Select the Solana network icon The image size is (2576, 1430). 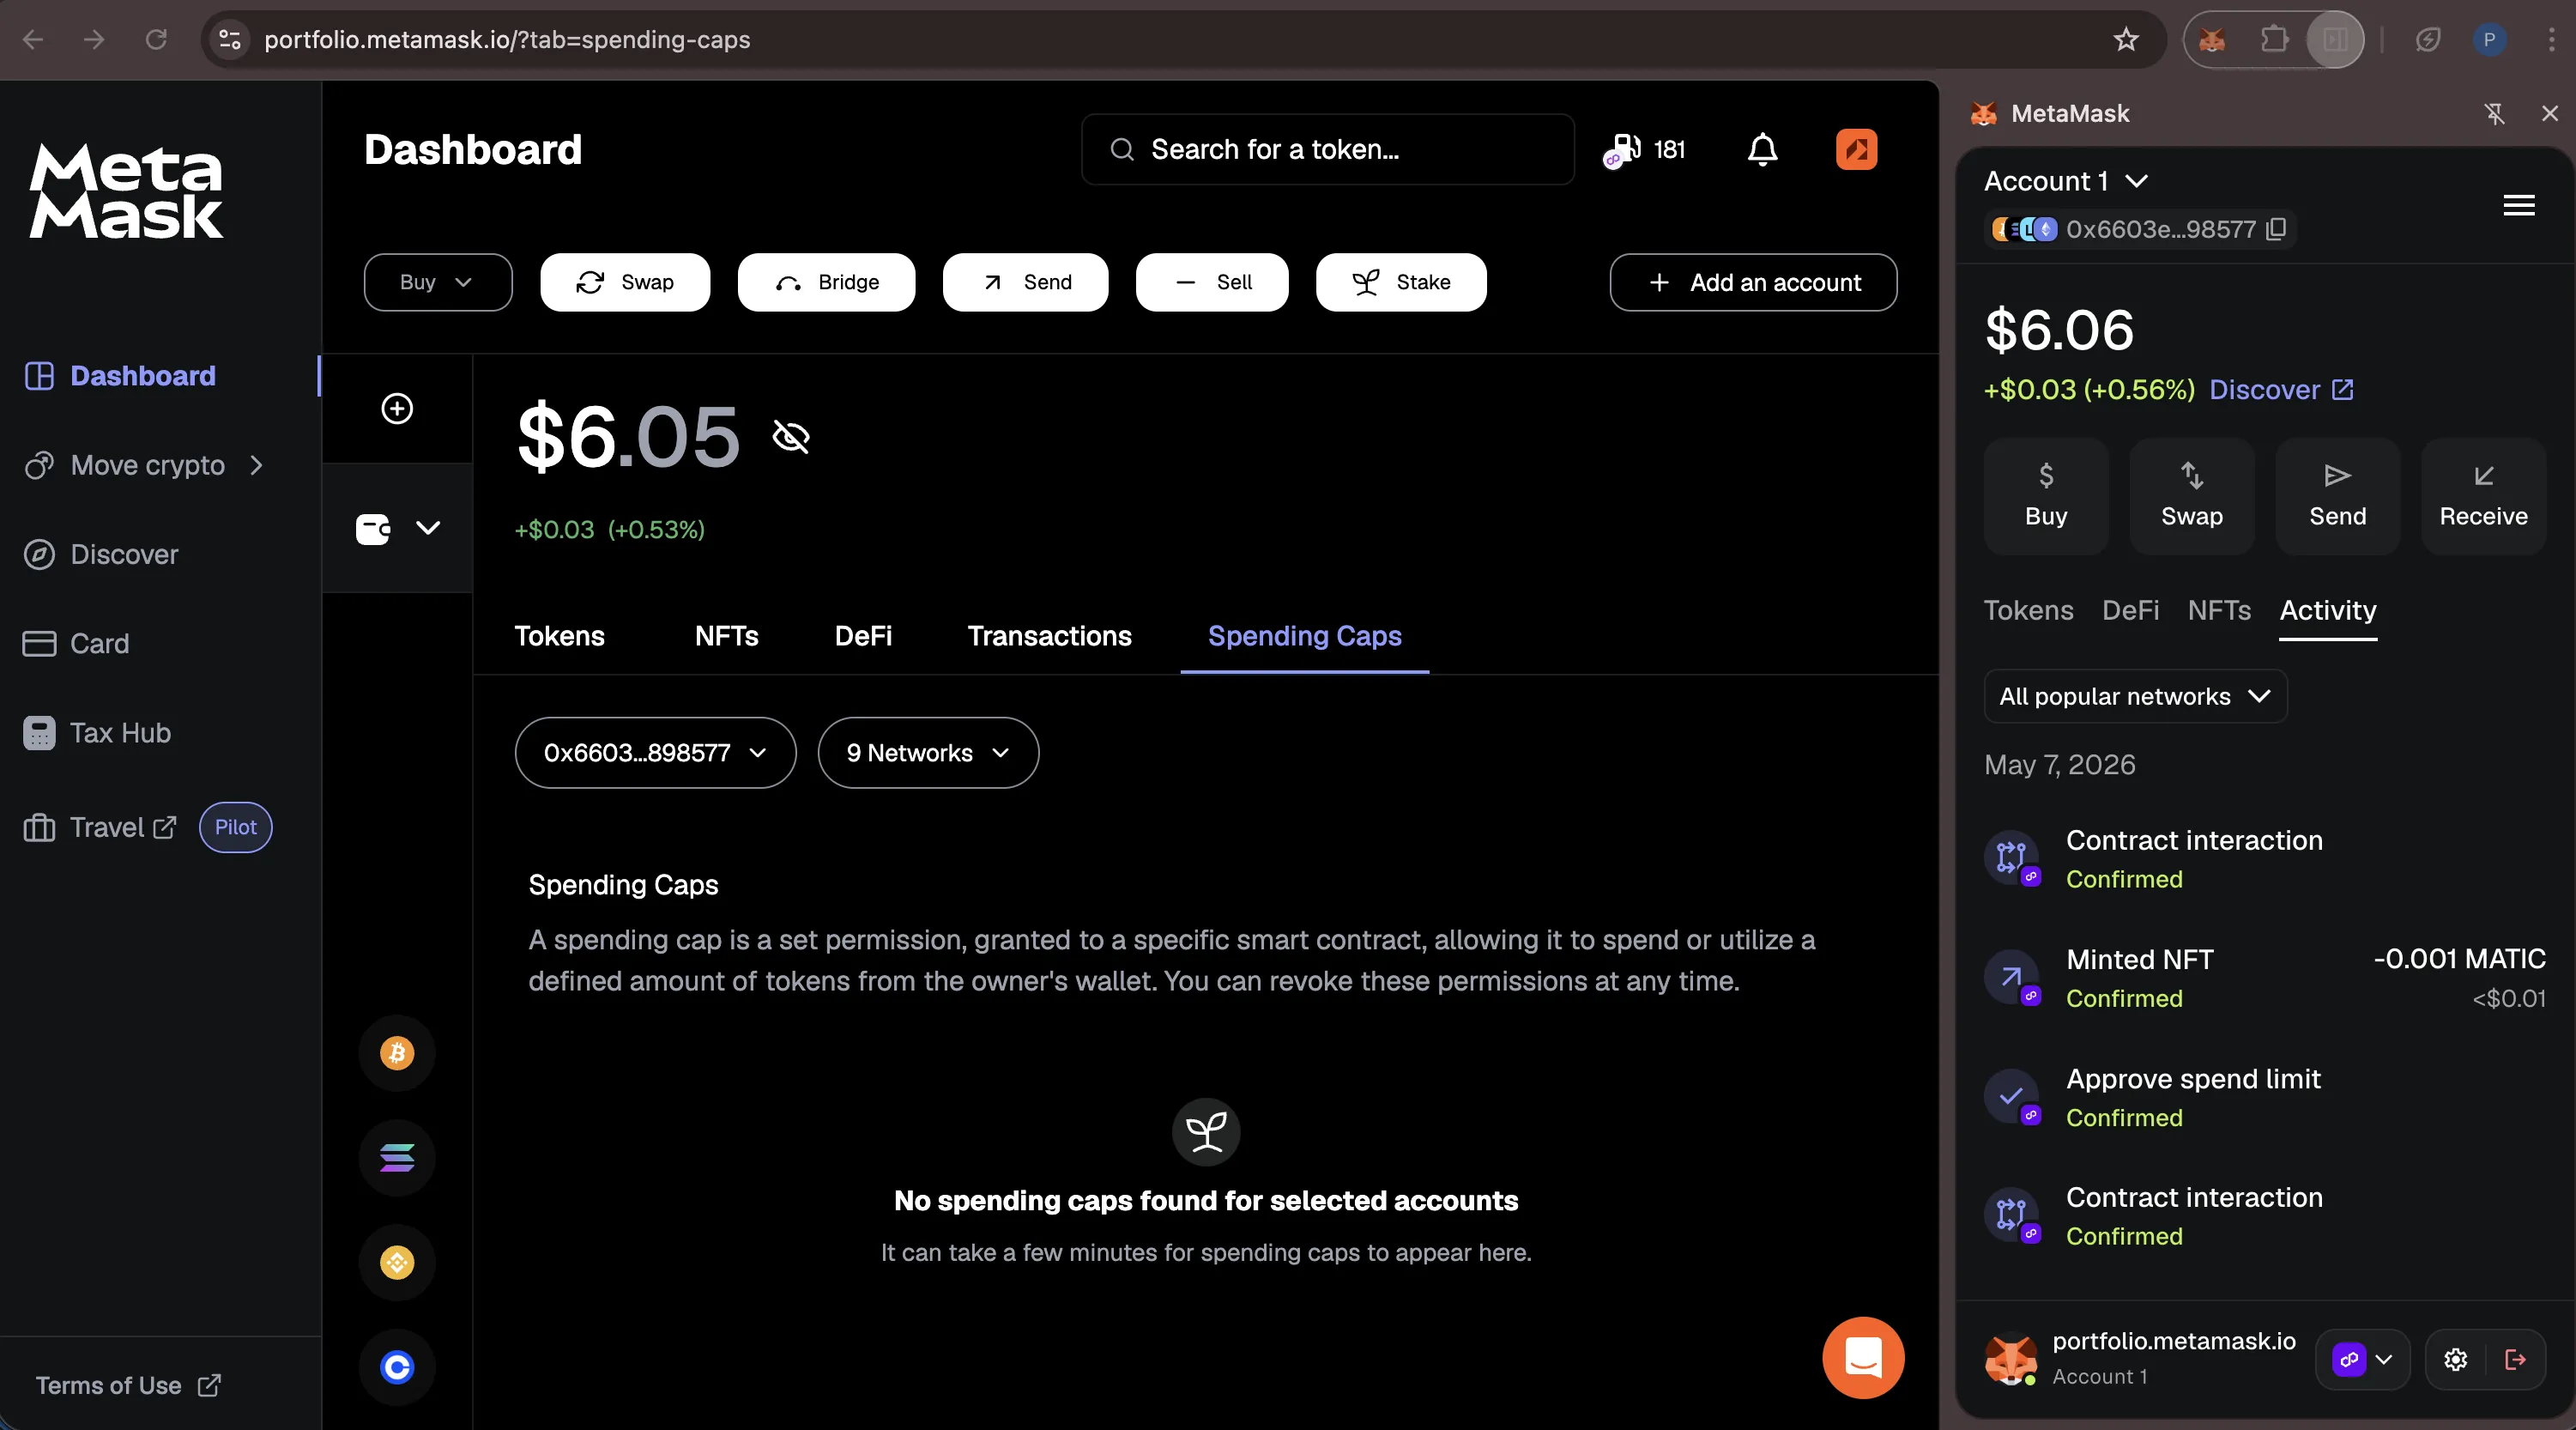(397, 1158)
